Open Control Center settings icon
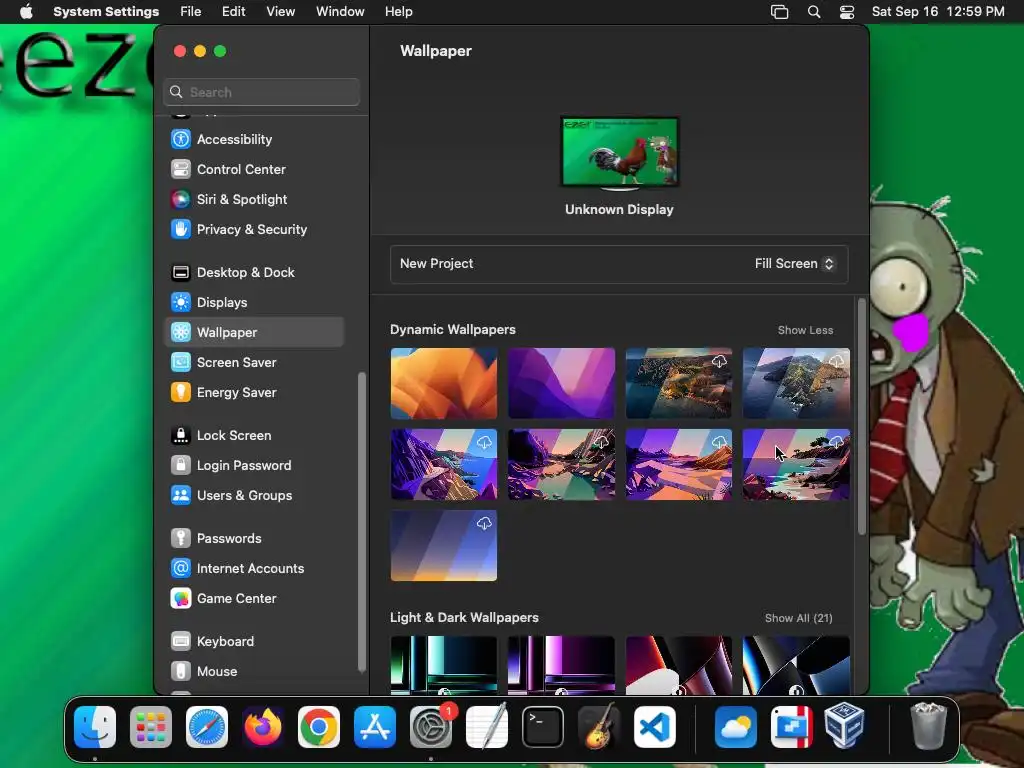The width and height of the screenshot is (1024, 768). [x=181, y=169]
